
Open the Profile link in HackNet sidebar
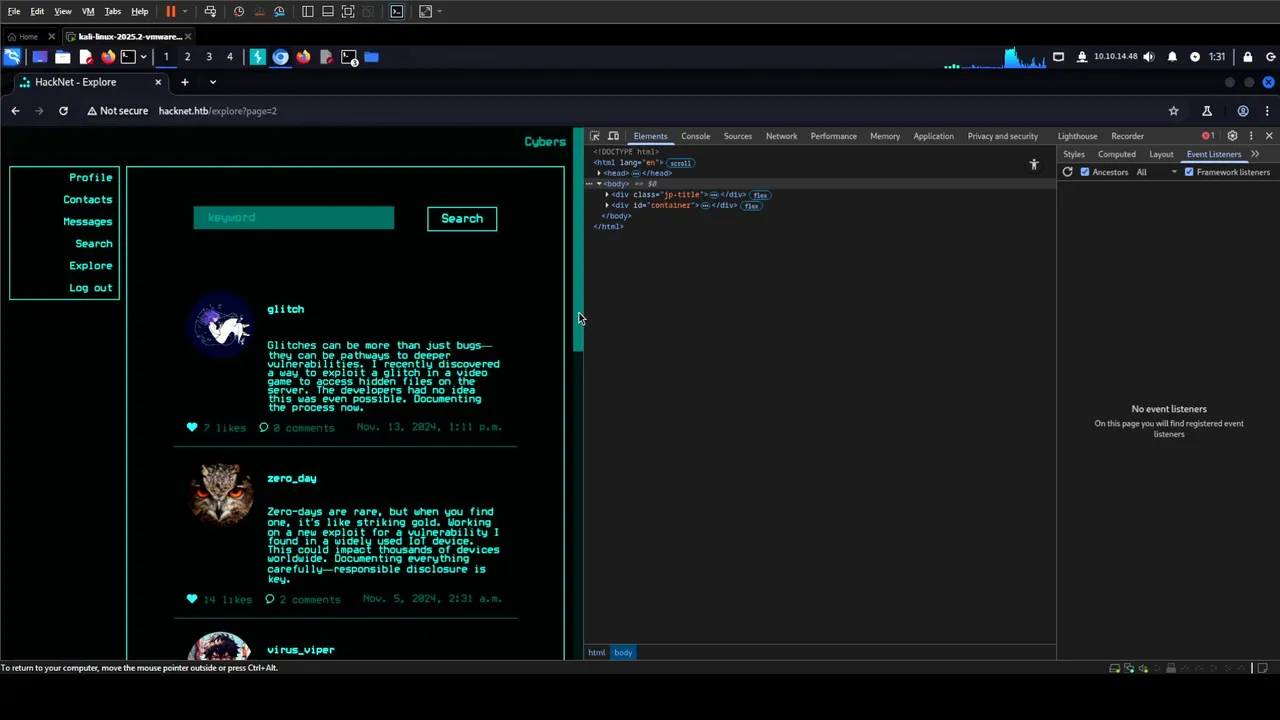[x=91, y=177]
